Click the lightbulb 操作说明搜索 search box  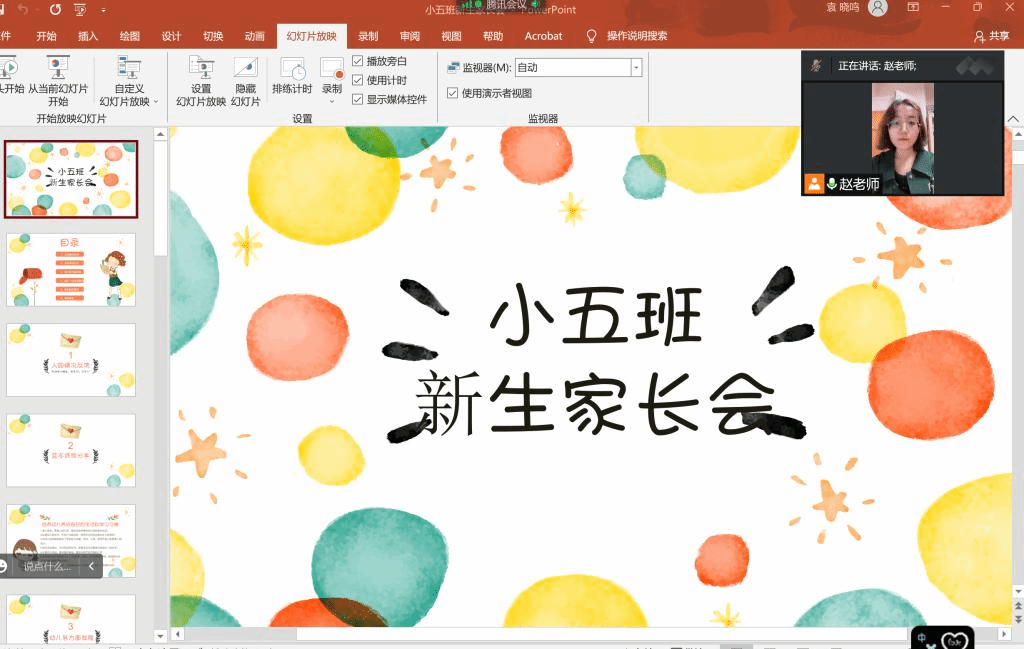click(x=627, y=36)
